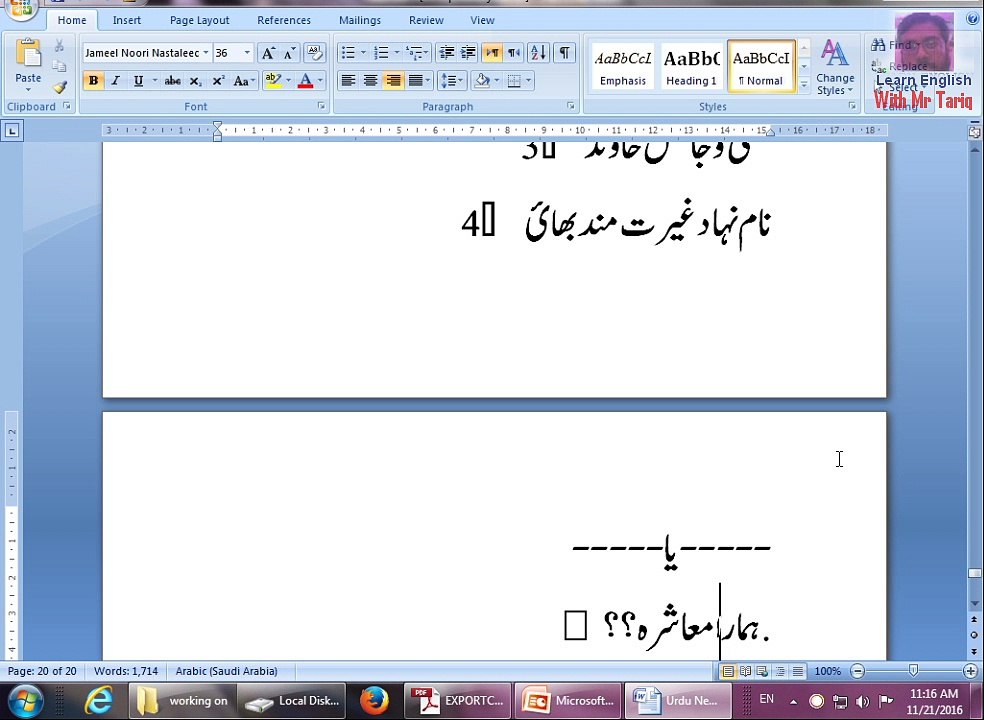Switch to the Page Layout tab
Screen dimensions: 984x720
[200, 20]
